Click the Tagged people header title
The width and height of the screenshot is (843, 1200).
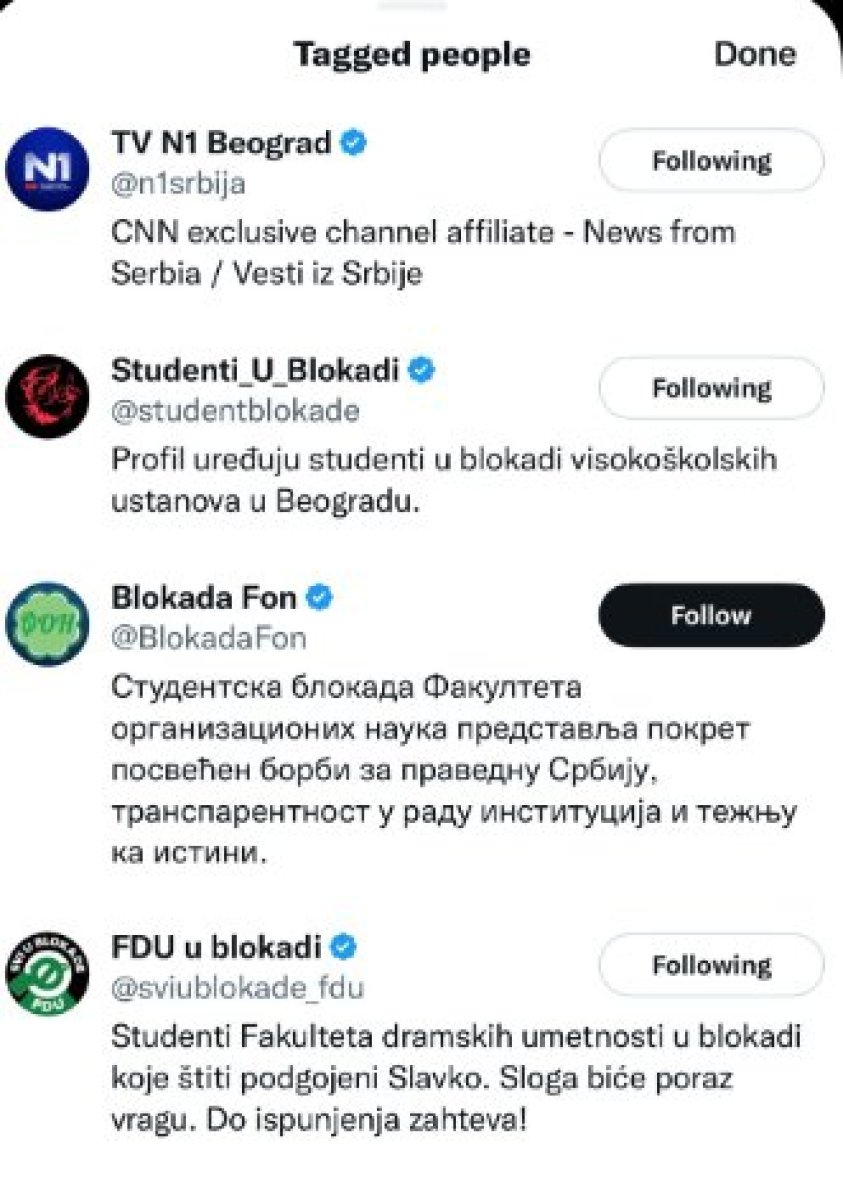[411, 54]
